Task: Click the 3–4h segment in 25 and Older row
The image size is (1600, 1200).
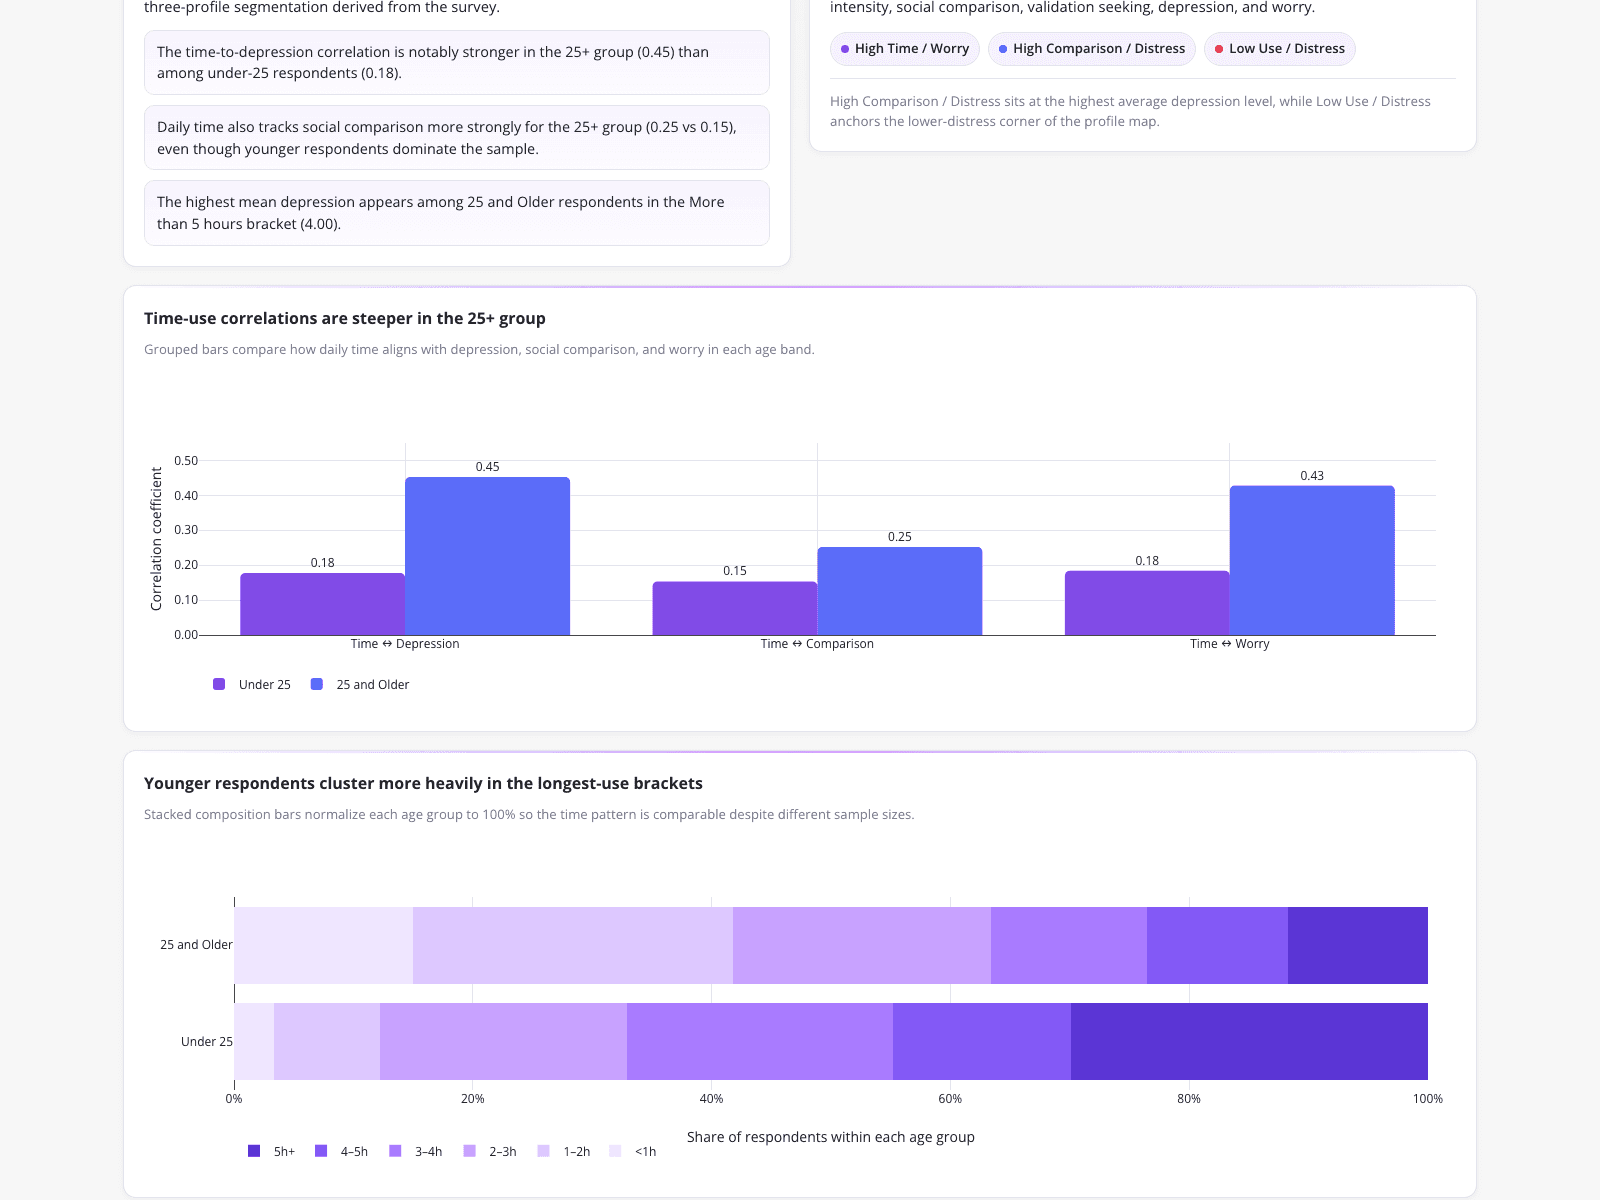Action: click(1069, 945)
